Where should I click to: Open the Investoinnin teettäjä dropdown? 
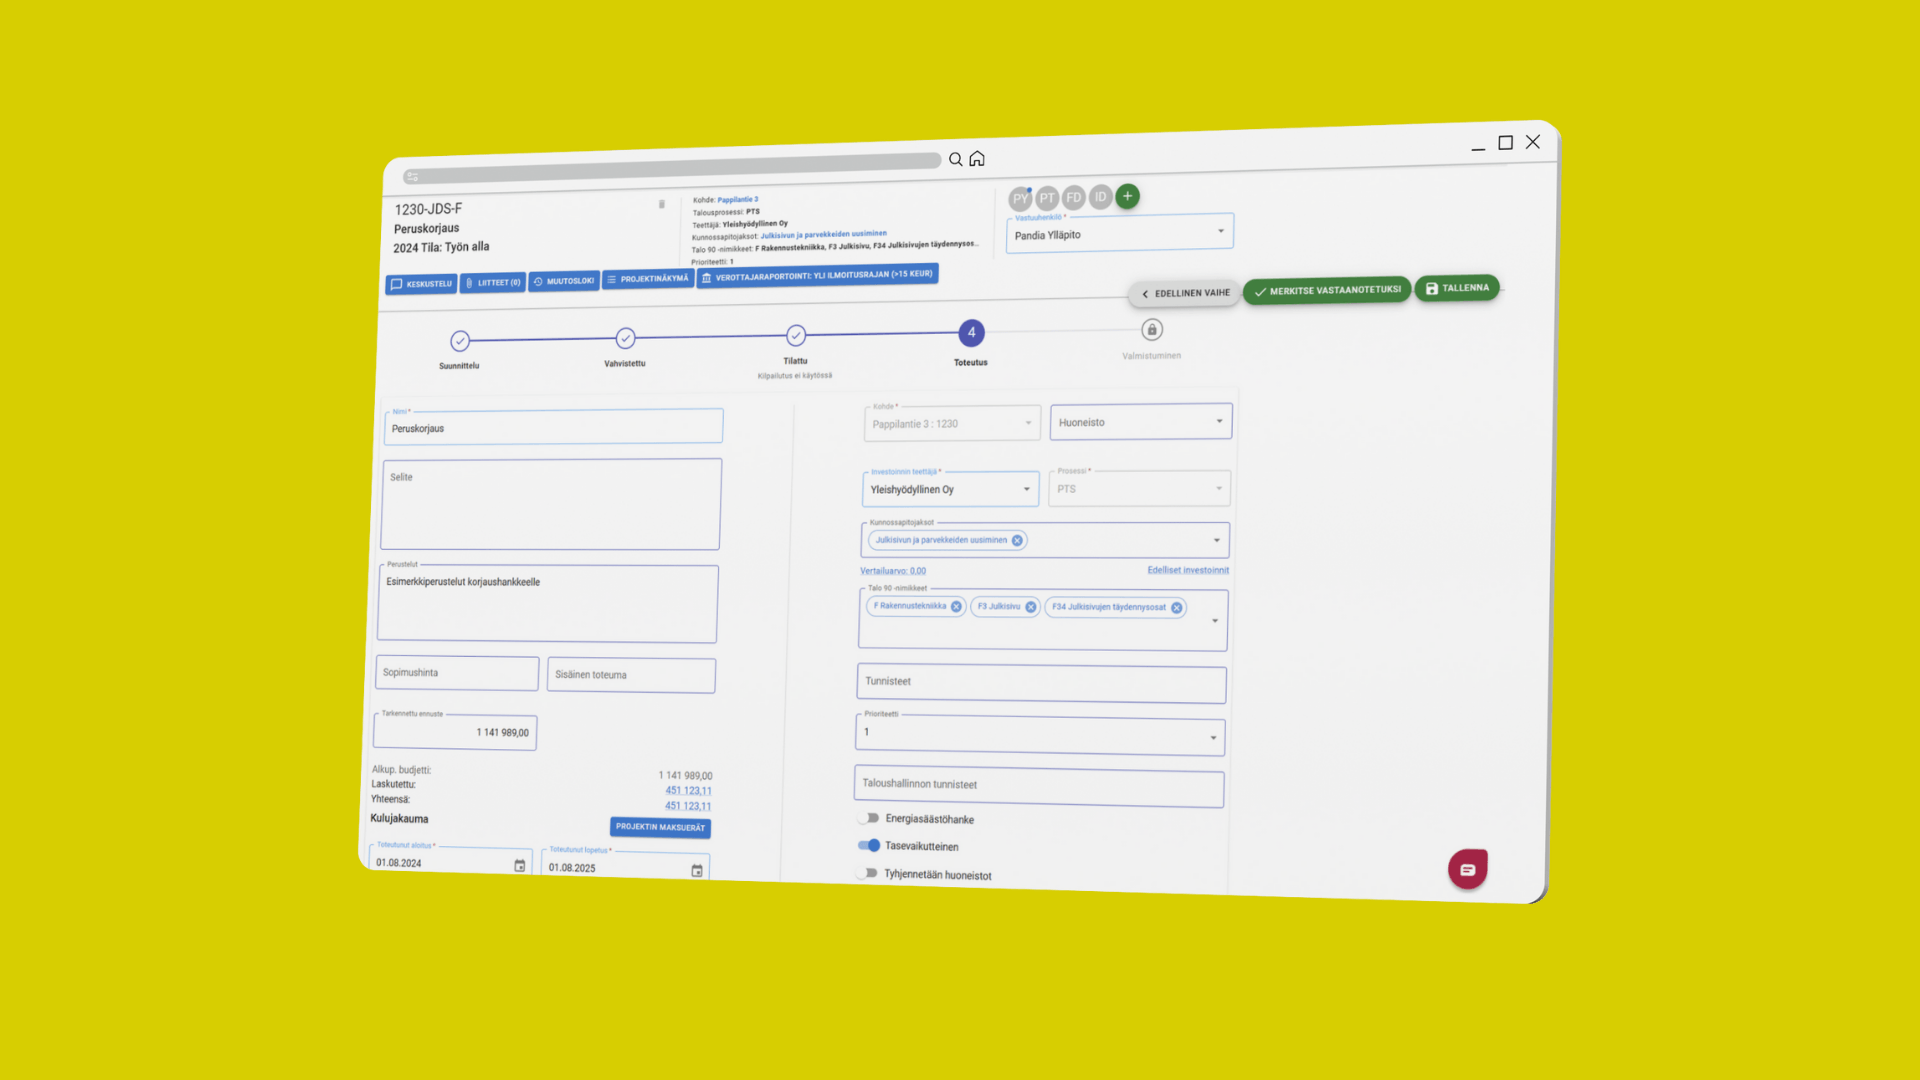[951, 489]
